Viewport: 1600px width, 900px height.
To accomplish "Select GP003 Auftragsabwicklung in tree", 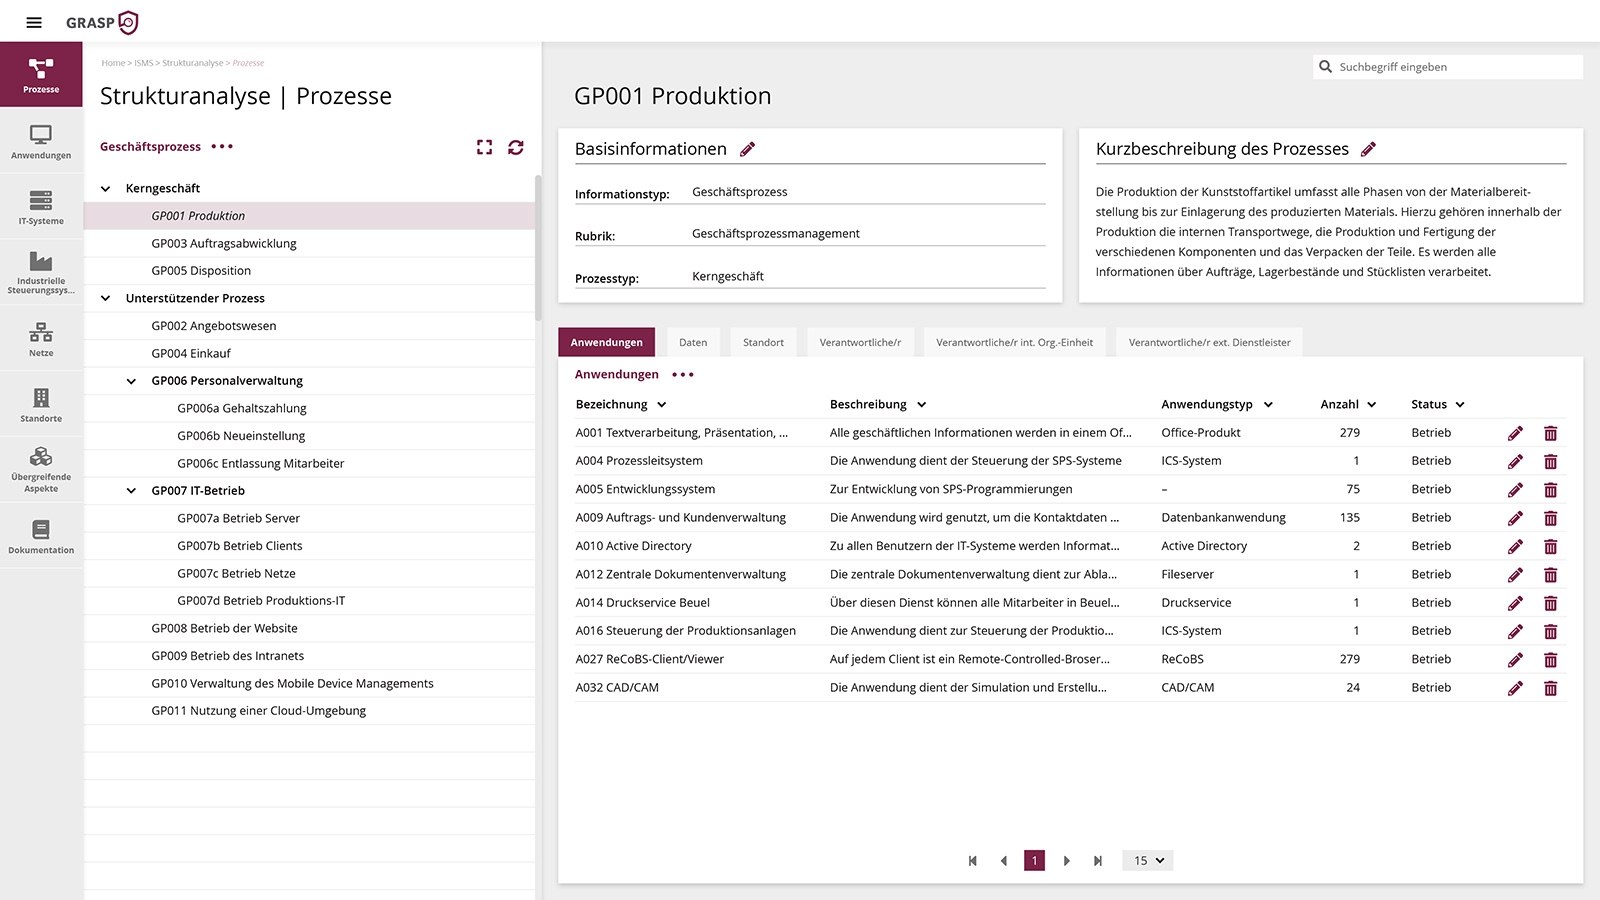I will [x=224, y=243].
